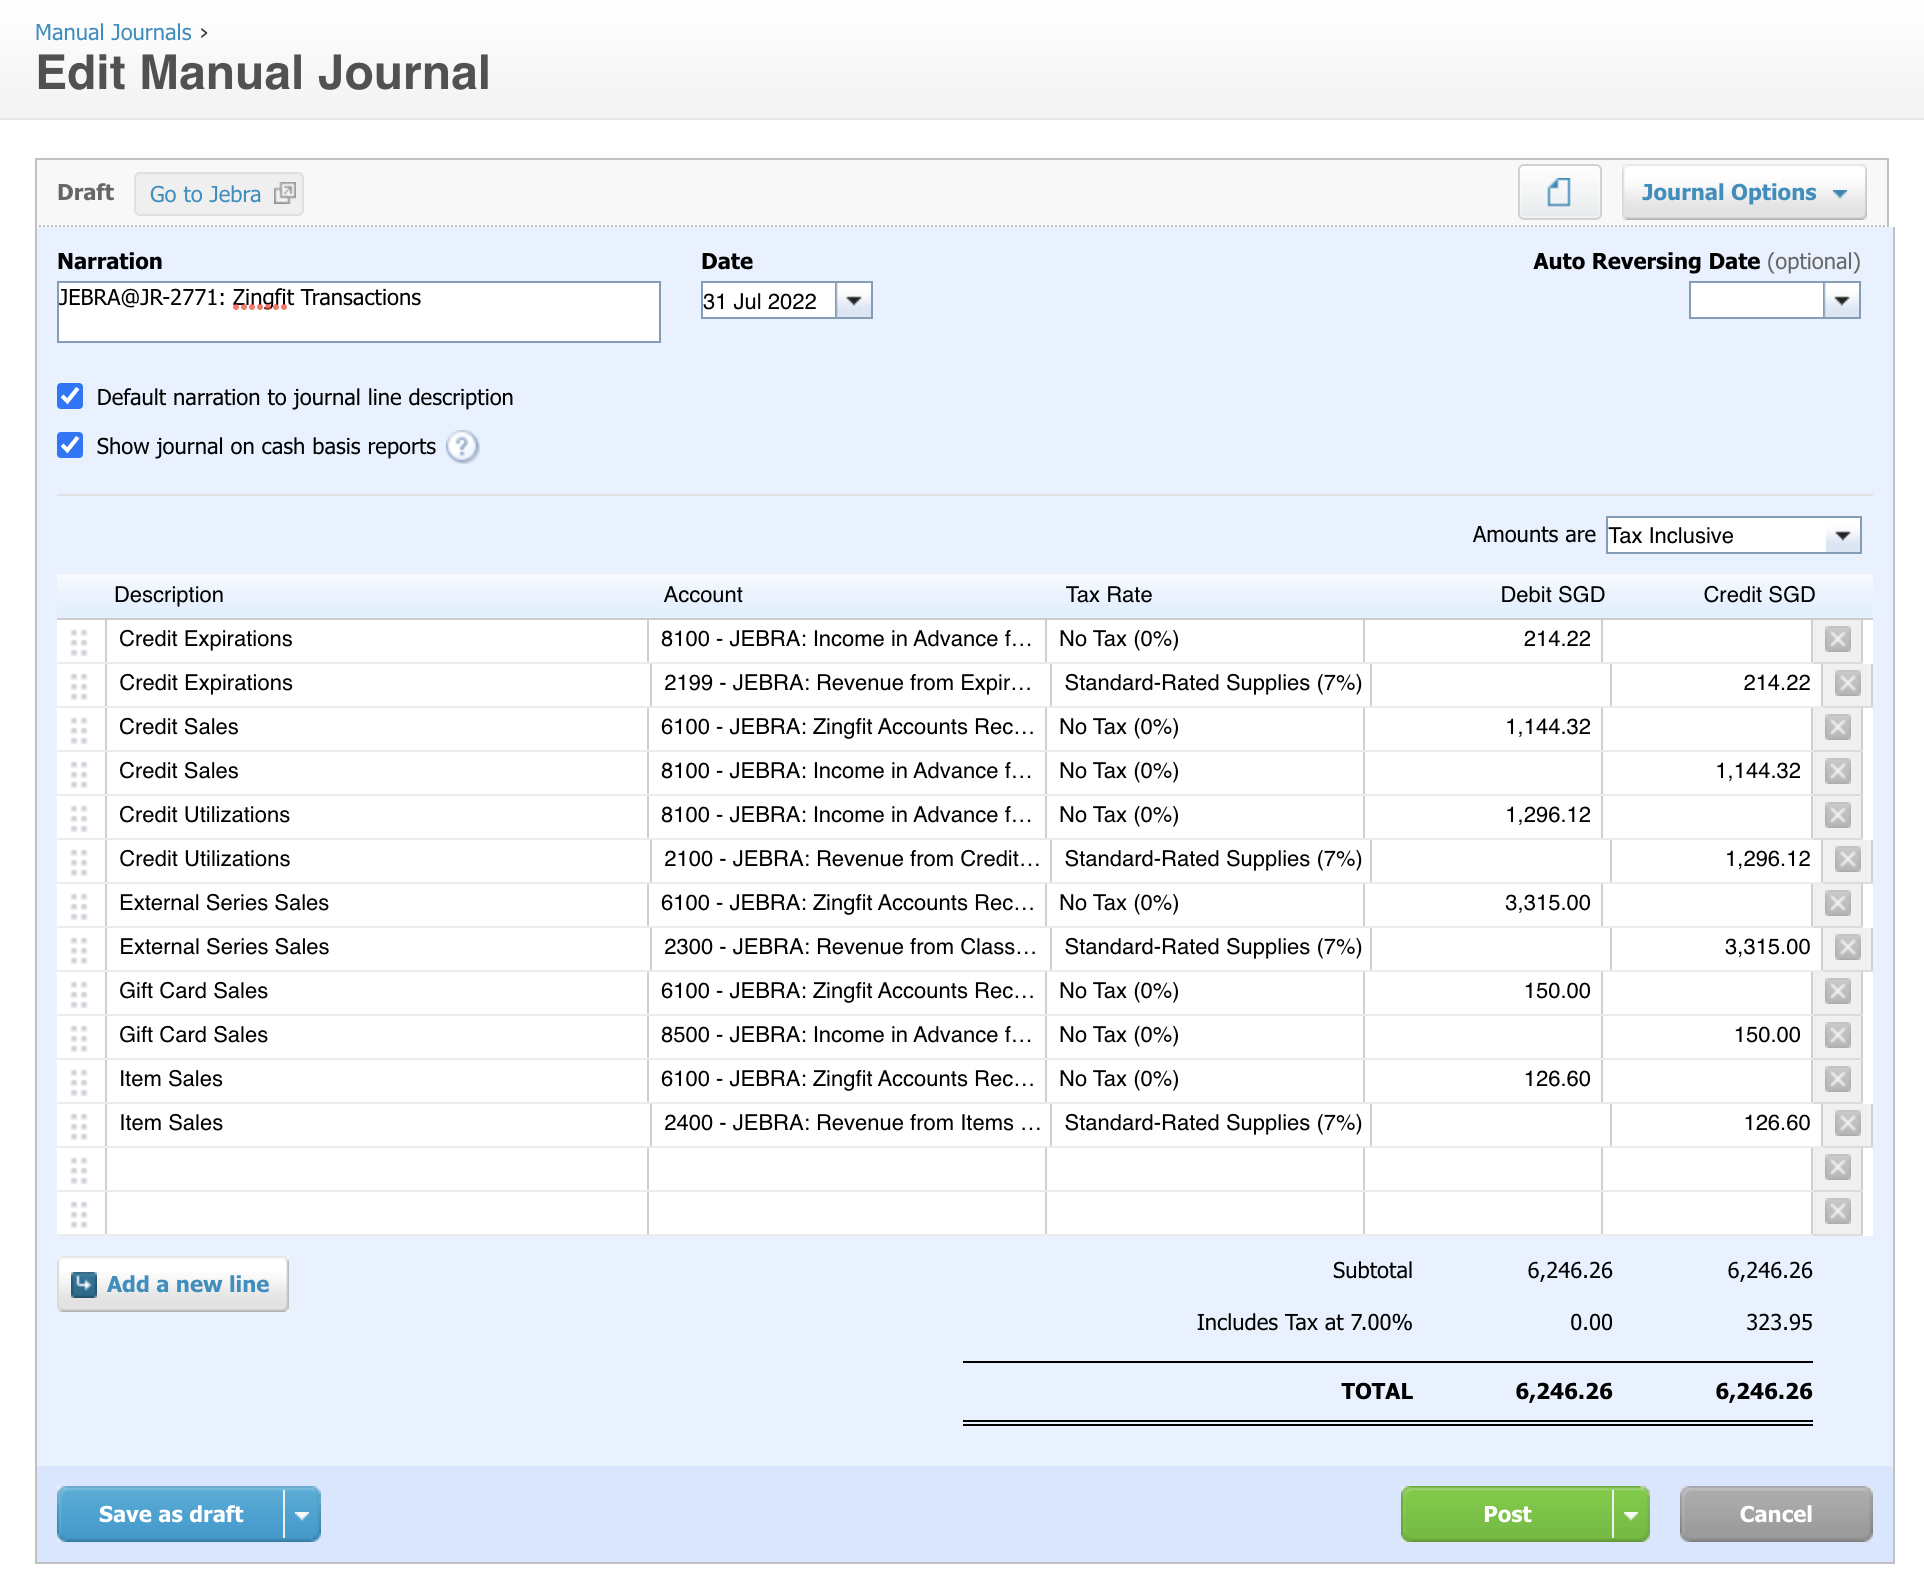Image resolution: width=1924 pixels, height=1592 pixels.
Task: Go back to Manual Journals breadcrumb
Action: (x=113, y=32)
